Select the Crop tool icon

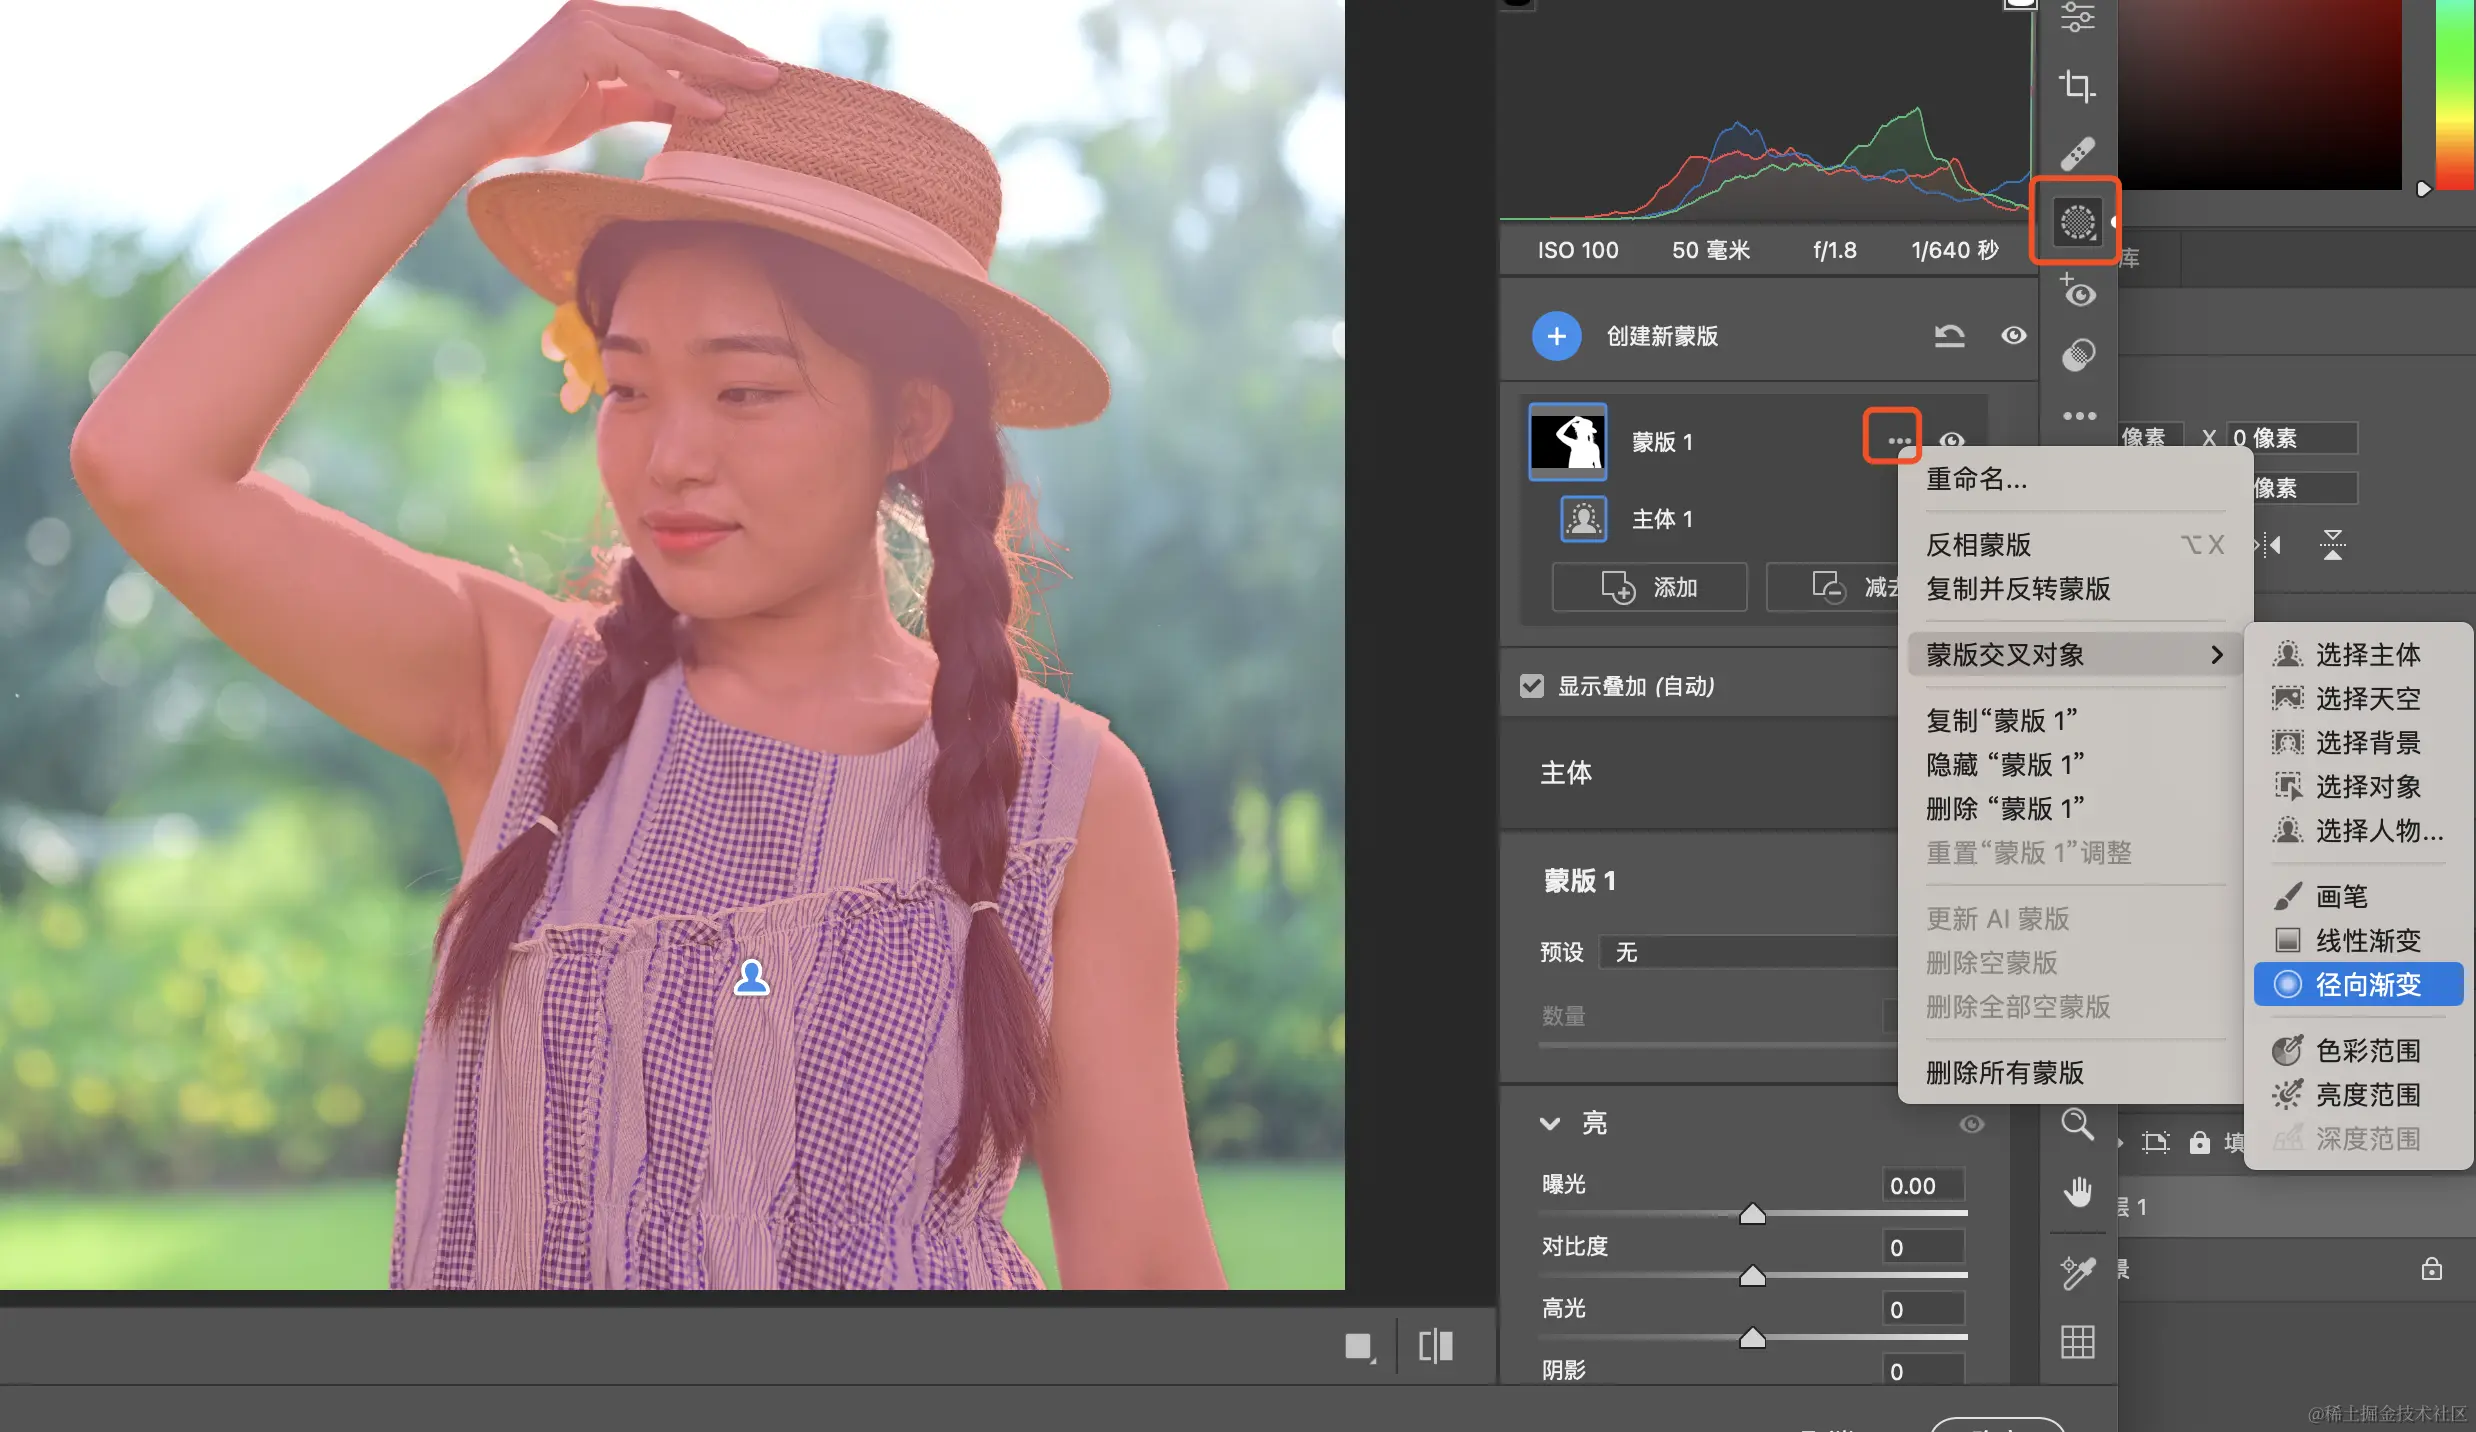(x=2077, y=87)
